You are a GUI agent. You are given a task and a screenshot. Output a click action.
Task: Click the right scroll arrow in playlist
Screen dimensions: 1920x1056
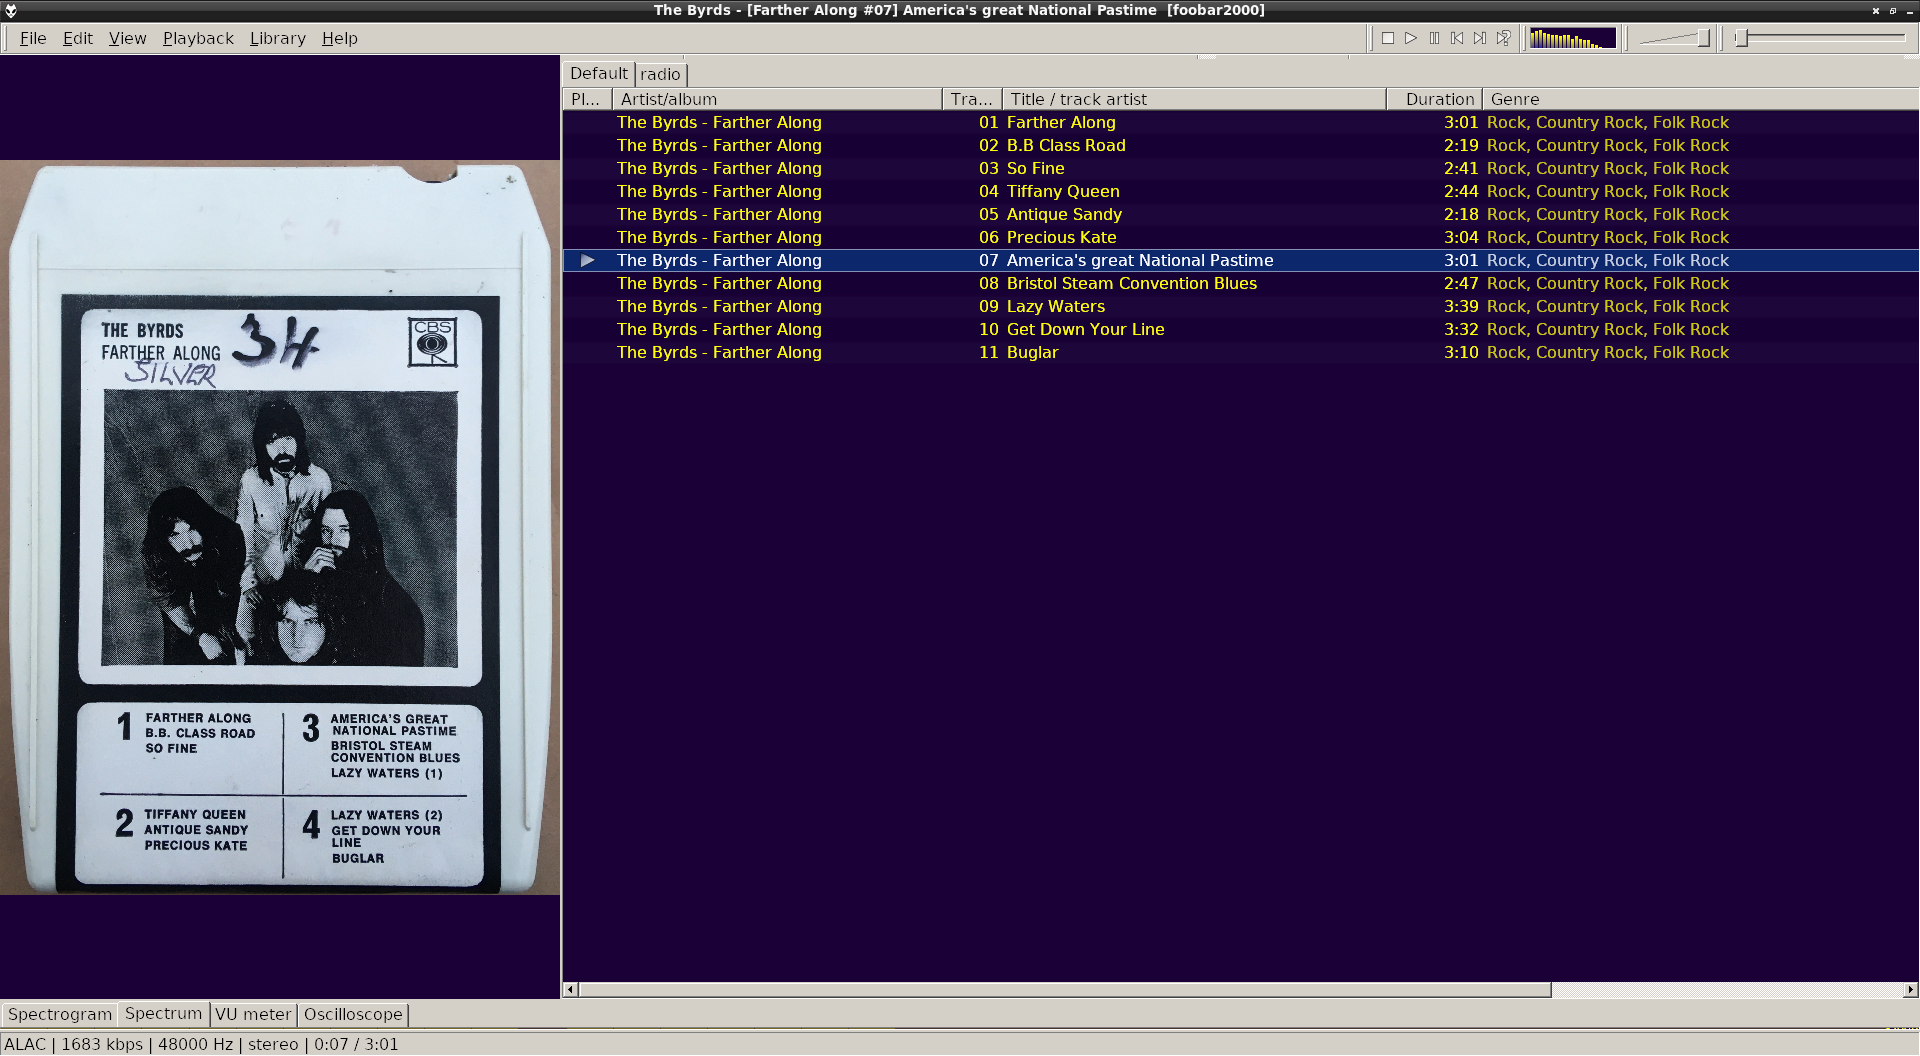point(1911,990)
